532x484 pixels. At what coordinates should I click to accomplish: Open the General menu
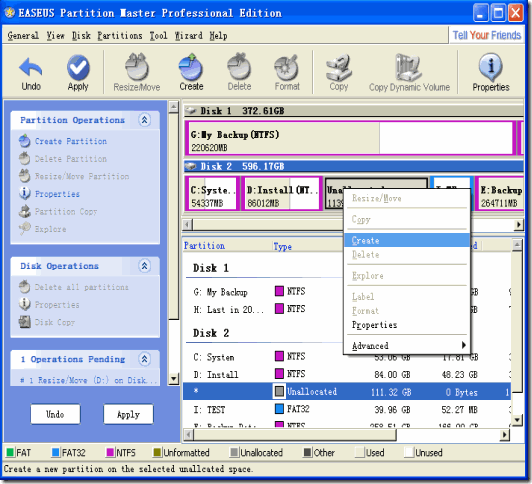(23, 36)
